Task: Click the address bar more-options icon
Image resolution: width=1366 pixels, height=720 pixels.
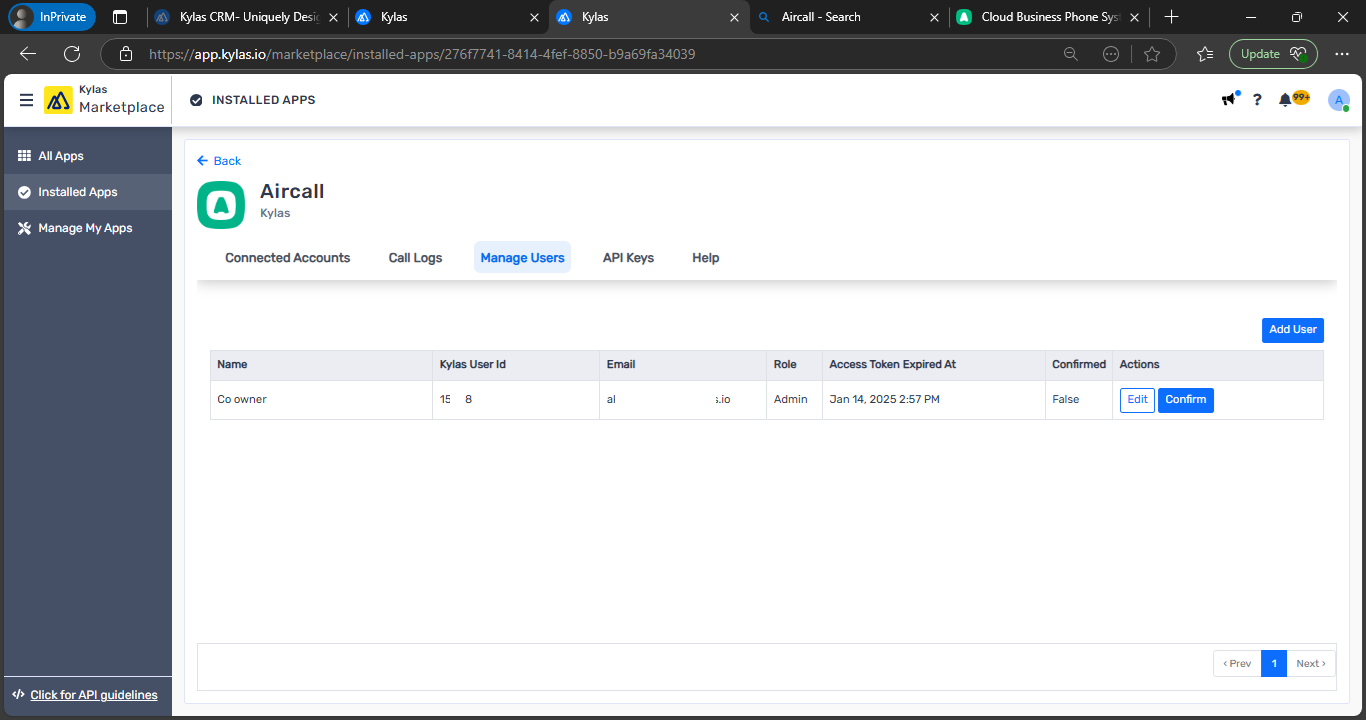Action: point(1111,54)
